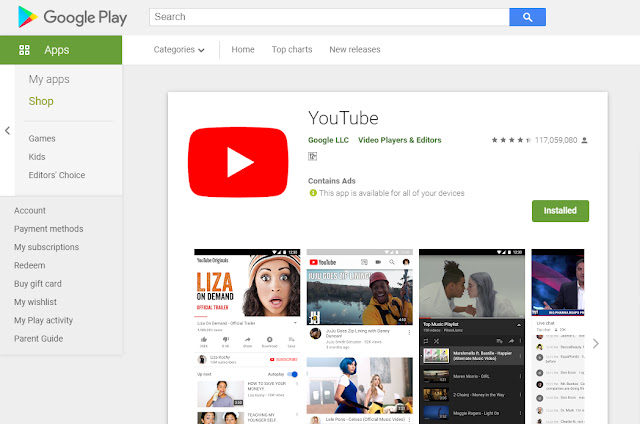Click the Google Play logo

(73, 17)
